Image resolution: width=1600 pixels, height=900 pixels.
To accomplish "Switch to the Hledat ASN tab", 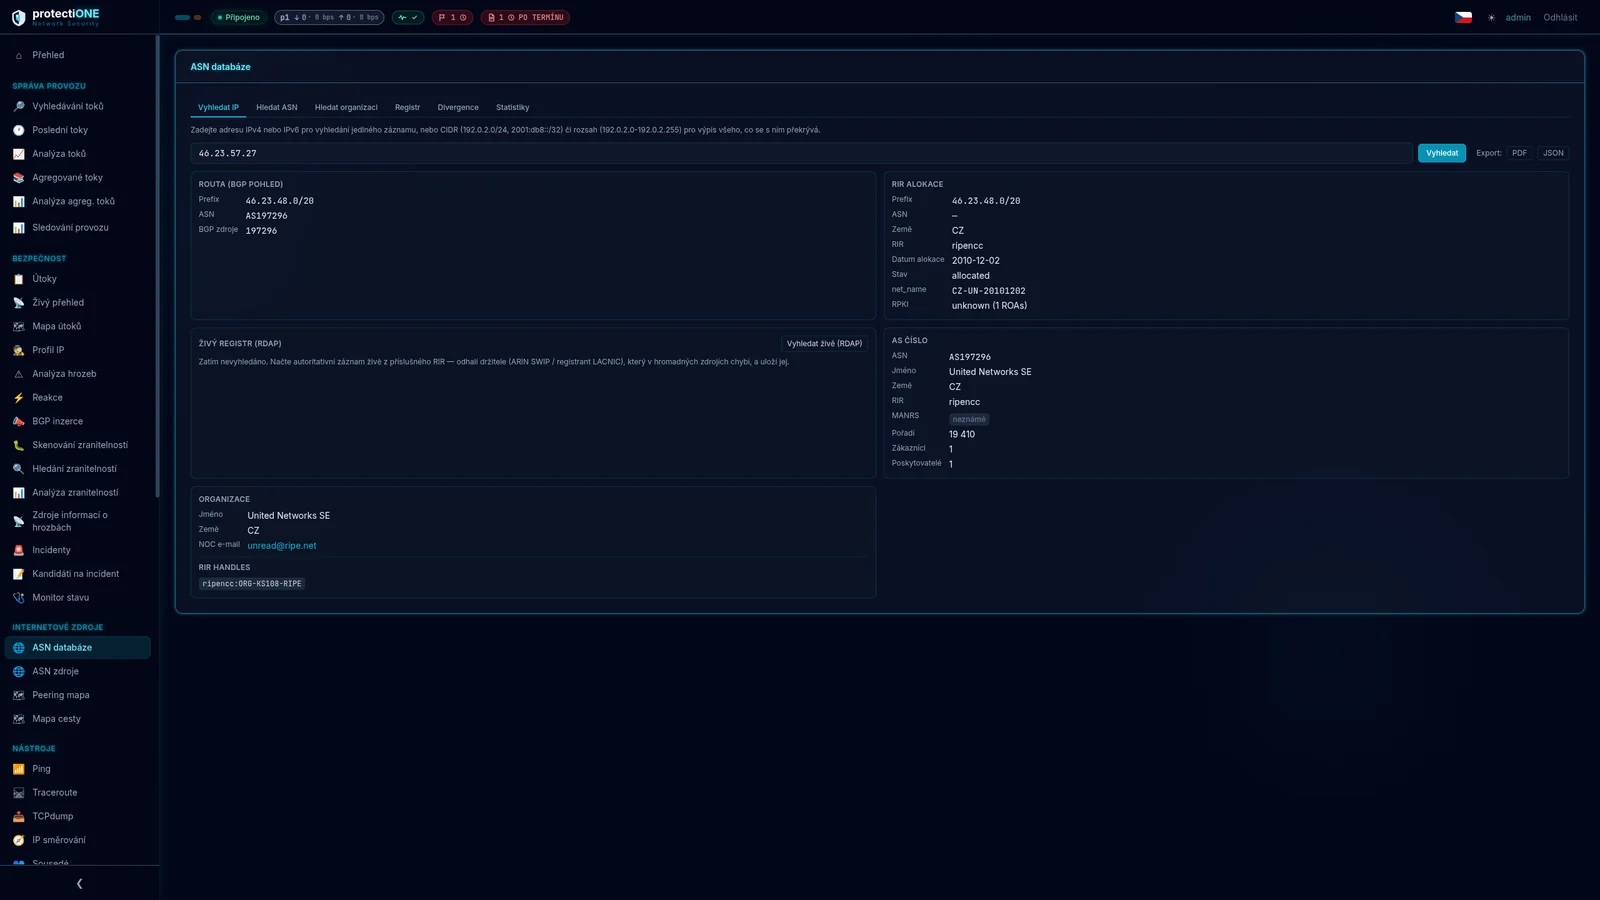I will (x=277, y=107).
